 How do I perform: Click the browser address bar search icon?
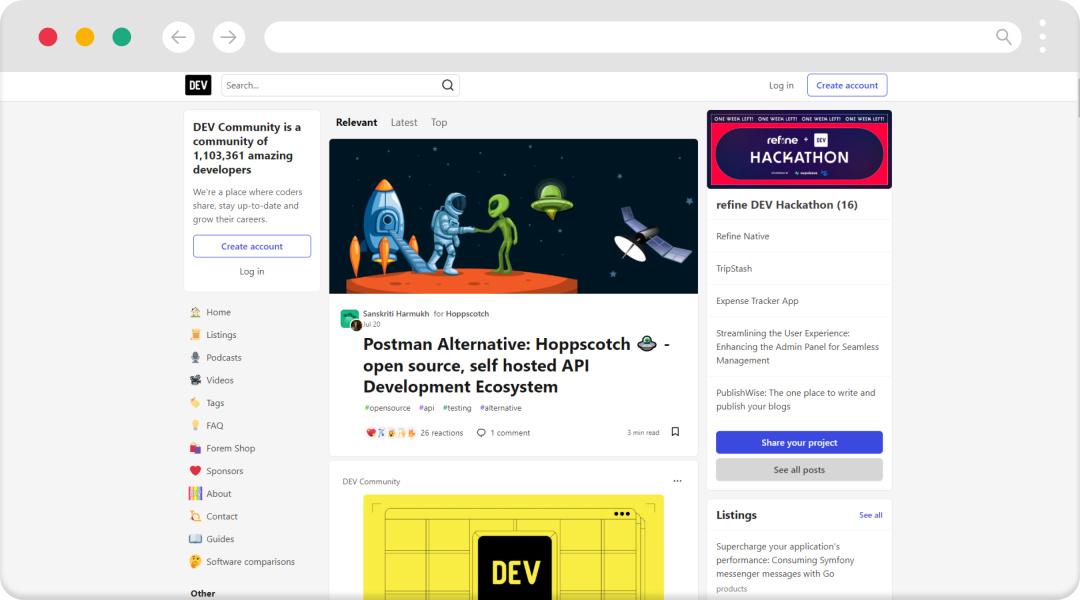1004,37
